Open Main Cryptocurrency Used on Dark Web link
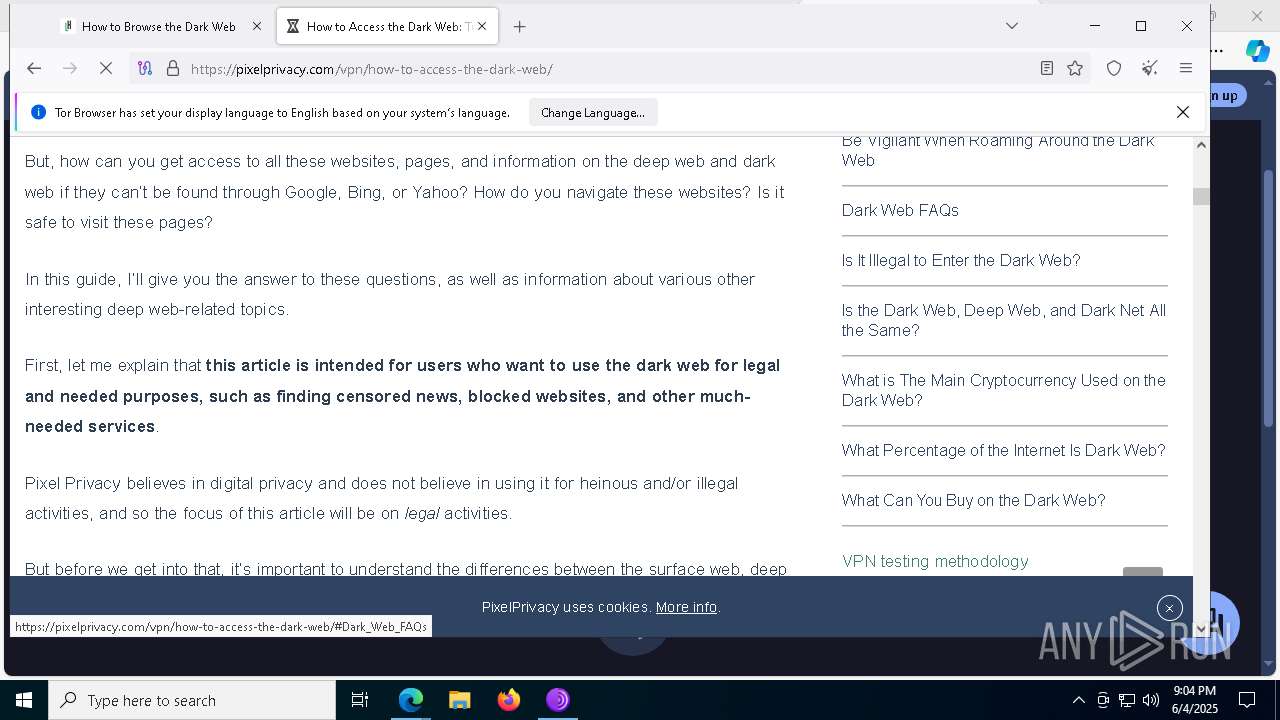The image size is (1280, 720). coord(1004,390)
